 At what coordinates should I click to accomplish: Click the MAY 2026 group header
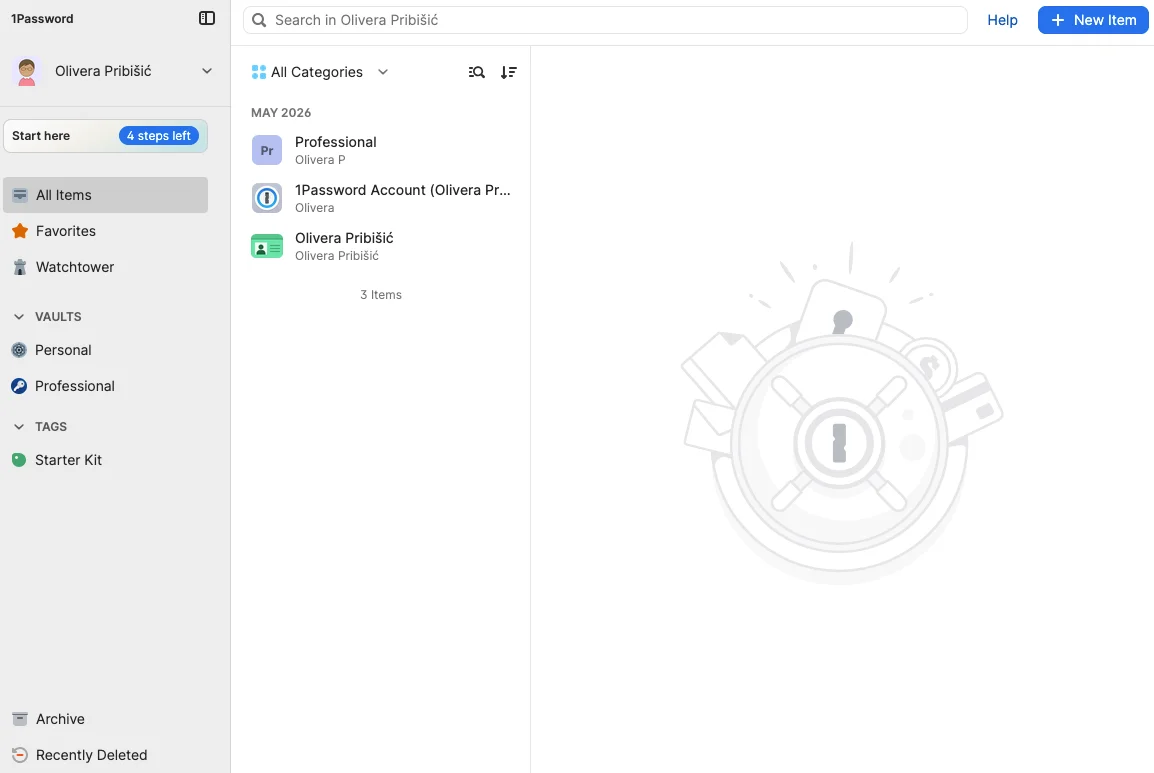point(281,113)
